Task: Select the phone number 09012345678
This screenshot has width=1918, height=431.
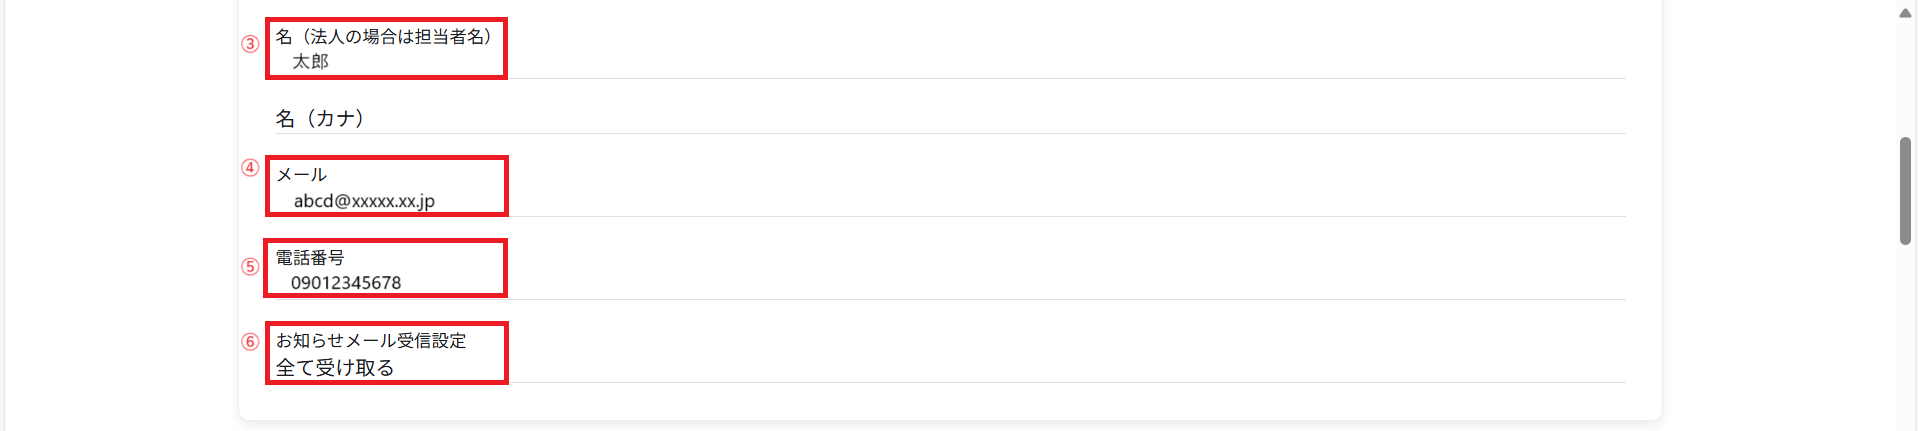Action: (x=346, y=283)
